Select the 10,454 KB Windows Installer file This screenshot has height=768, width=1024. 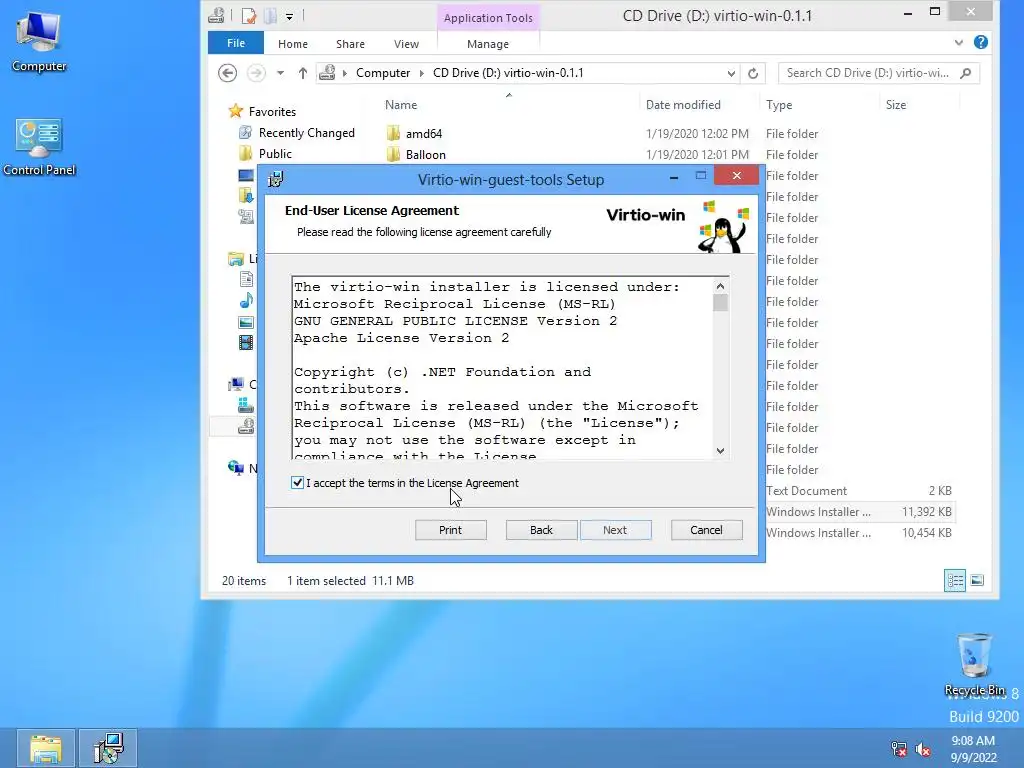pos(860,533)
